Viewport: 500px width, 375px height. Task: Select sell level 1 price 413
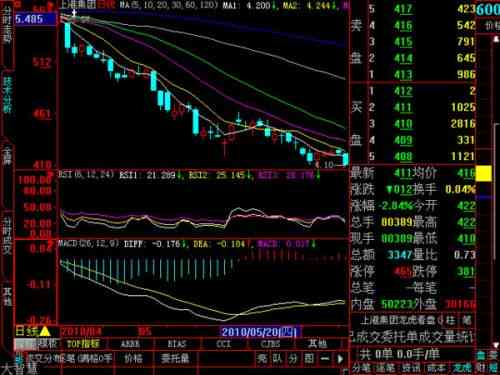click(403, 75)
